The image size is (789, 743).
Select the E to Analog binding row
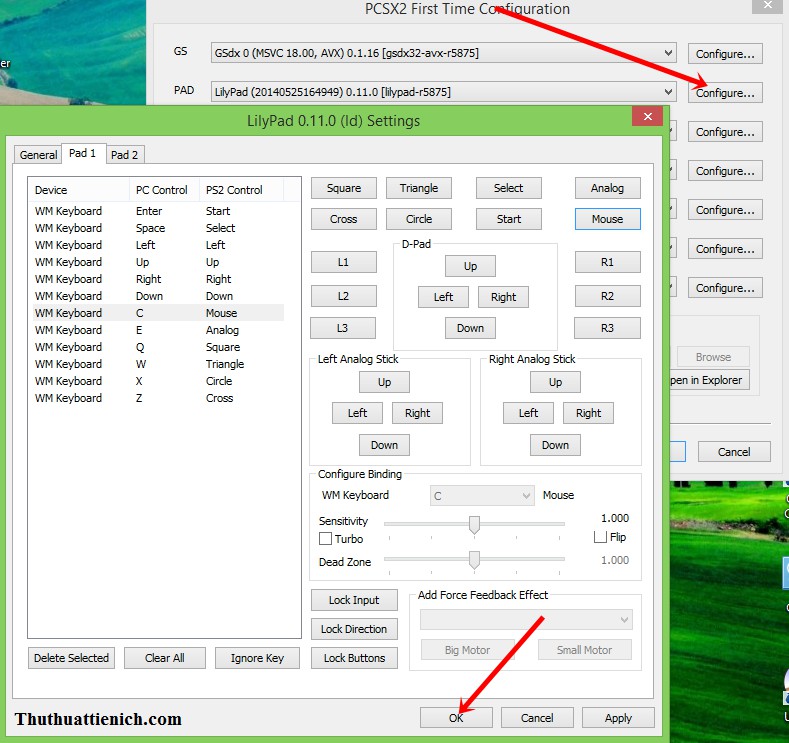158,330
